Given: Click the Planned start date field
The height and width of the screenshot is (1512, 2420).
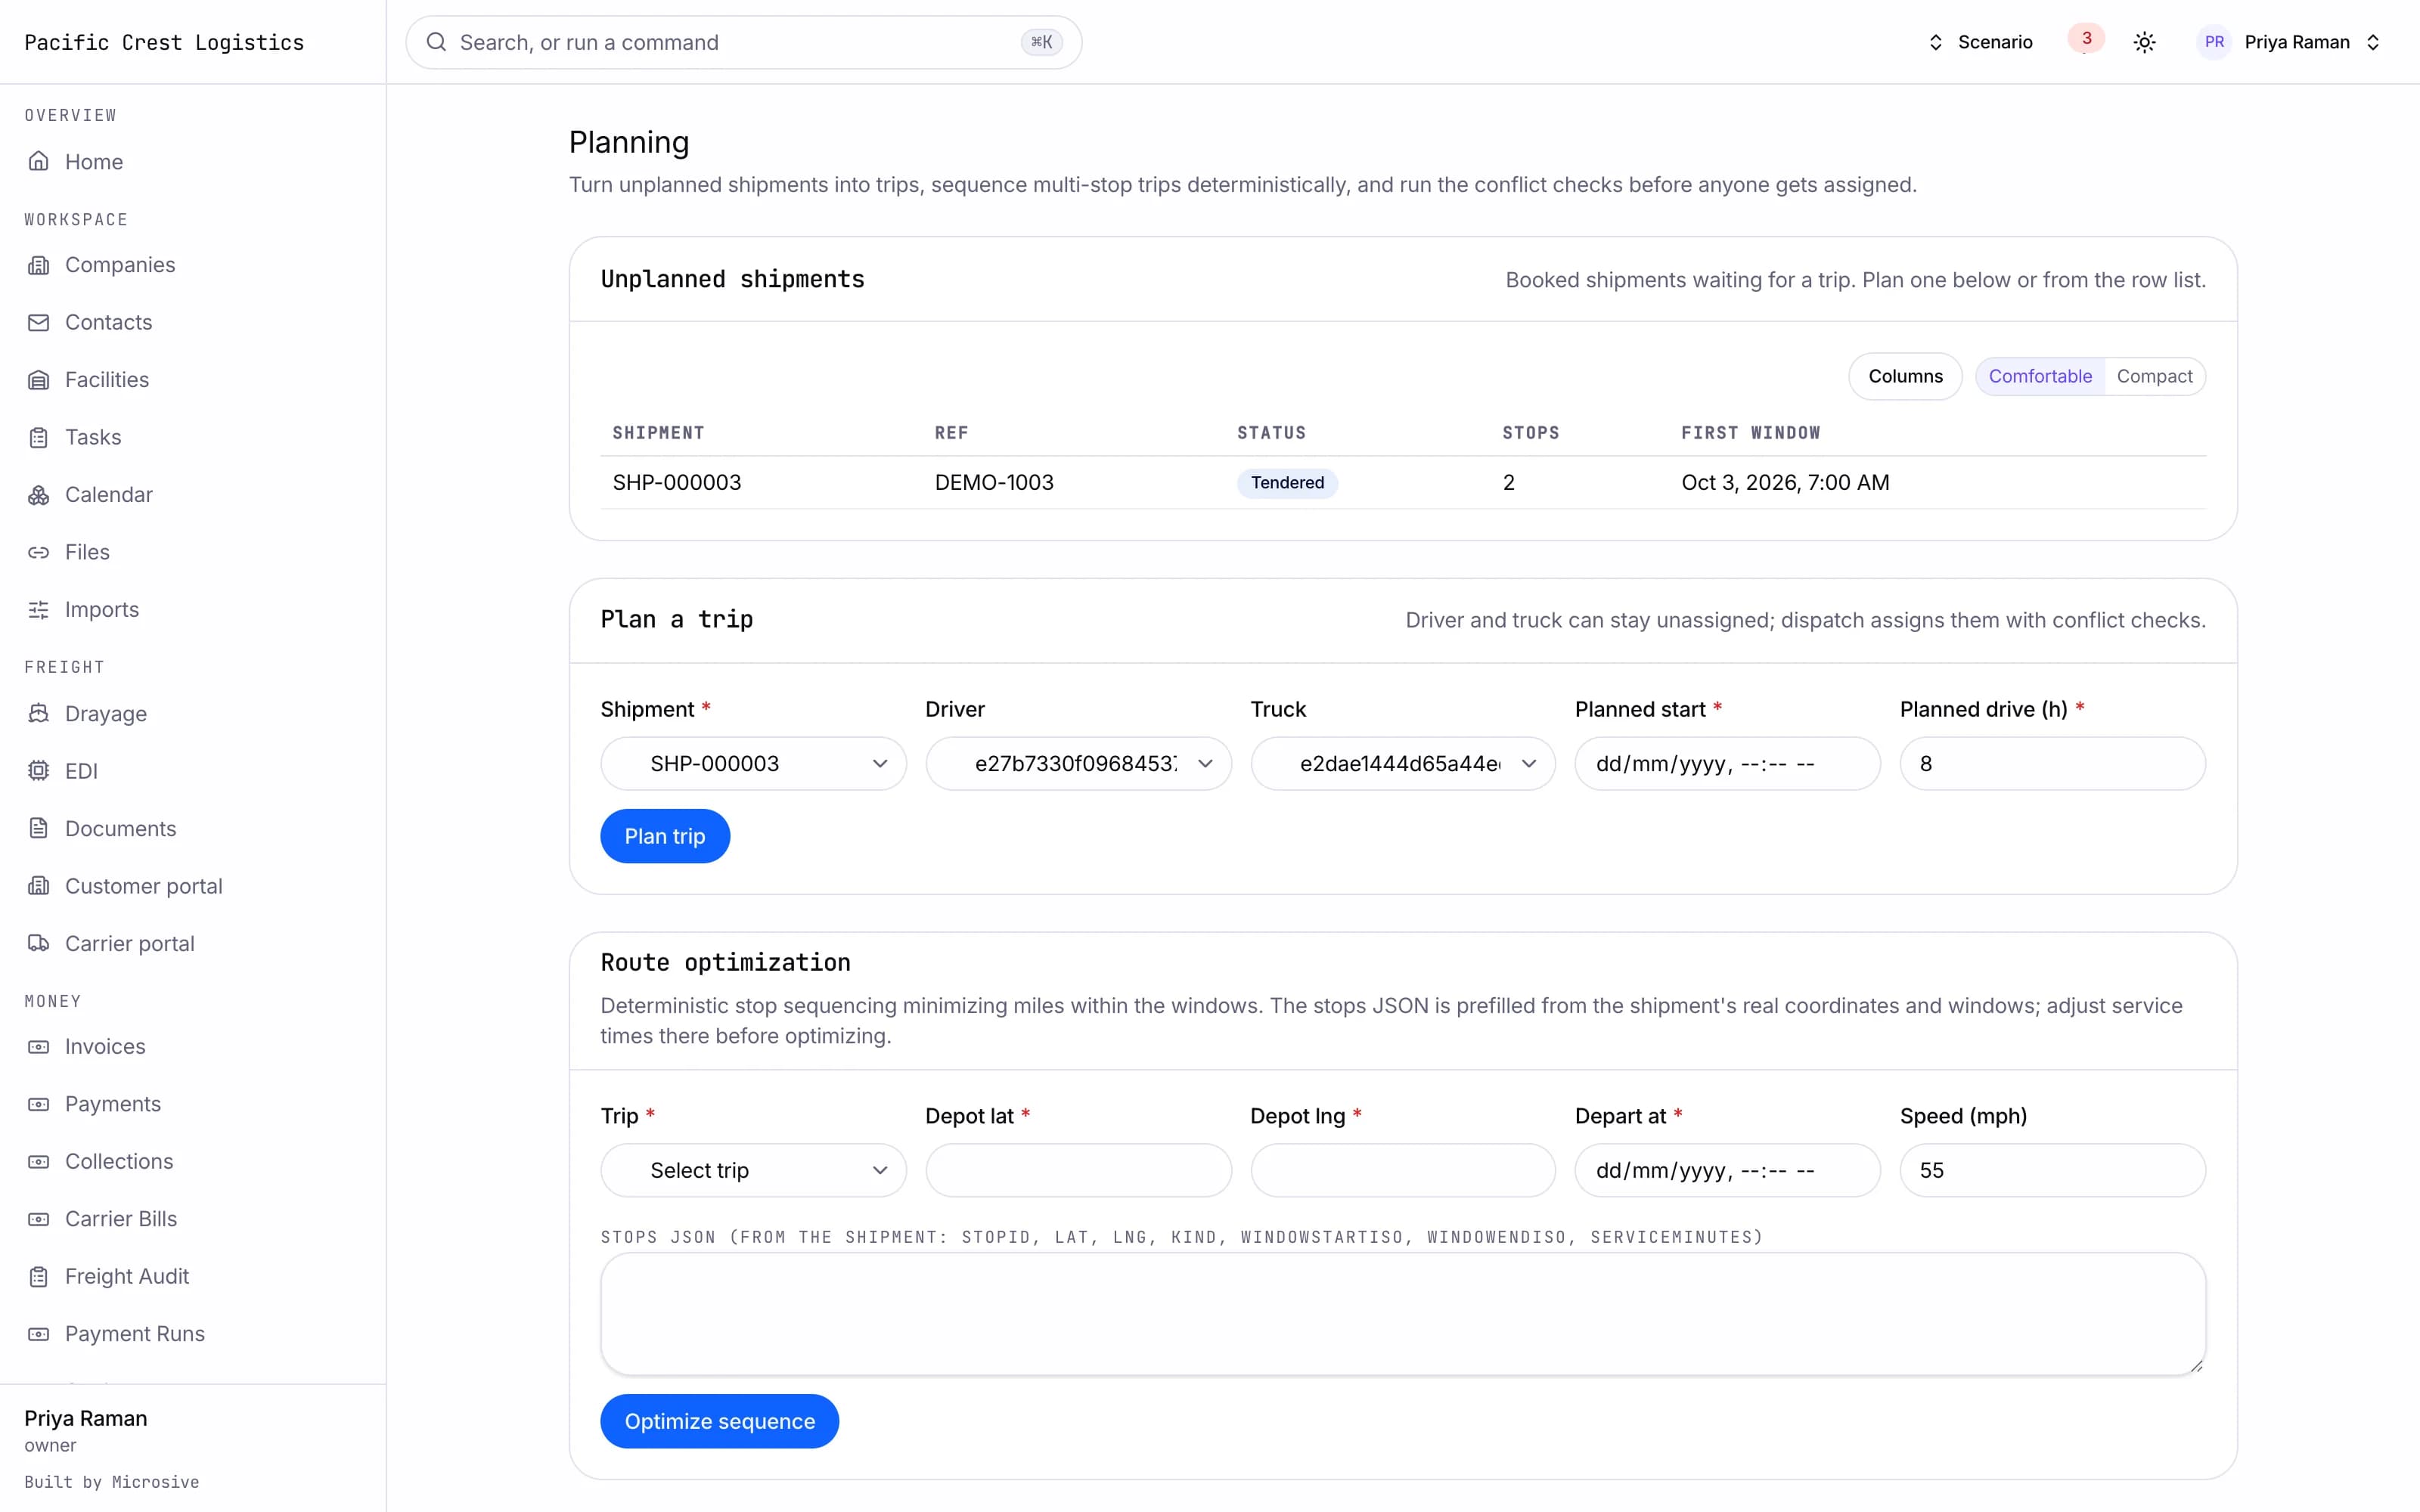Looking at the screenshot, I should pos(1727,764).
